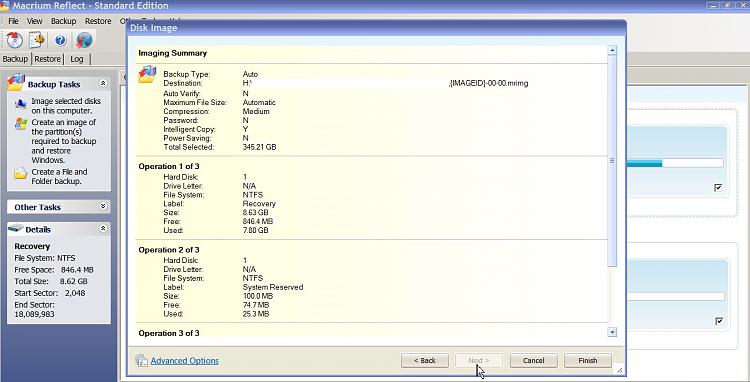
Task: Click End Sector 18,089,983 in Details panel
Action: pyautogui.click(x=34, y=309)
